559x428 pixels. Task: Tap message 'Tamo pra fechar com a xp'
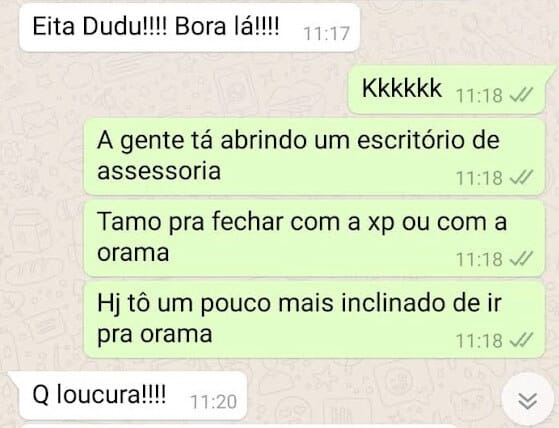click(314, 238)
